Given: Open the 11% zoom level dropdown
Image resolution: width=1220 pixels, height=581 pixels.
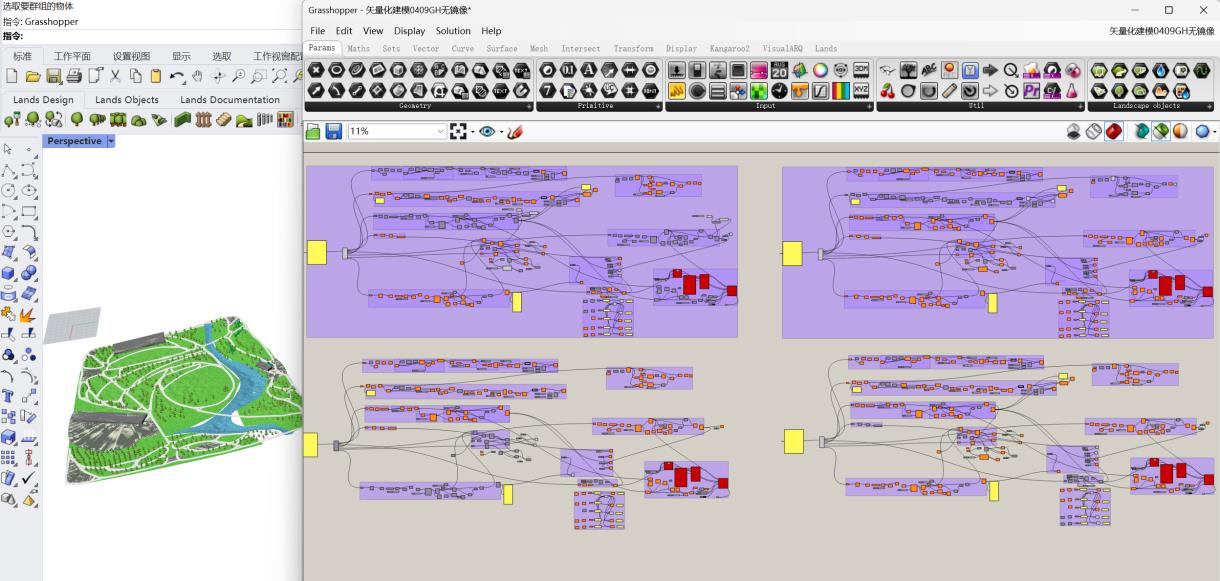Looking at the screenshot, I should [440, 132].
